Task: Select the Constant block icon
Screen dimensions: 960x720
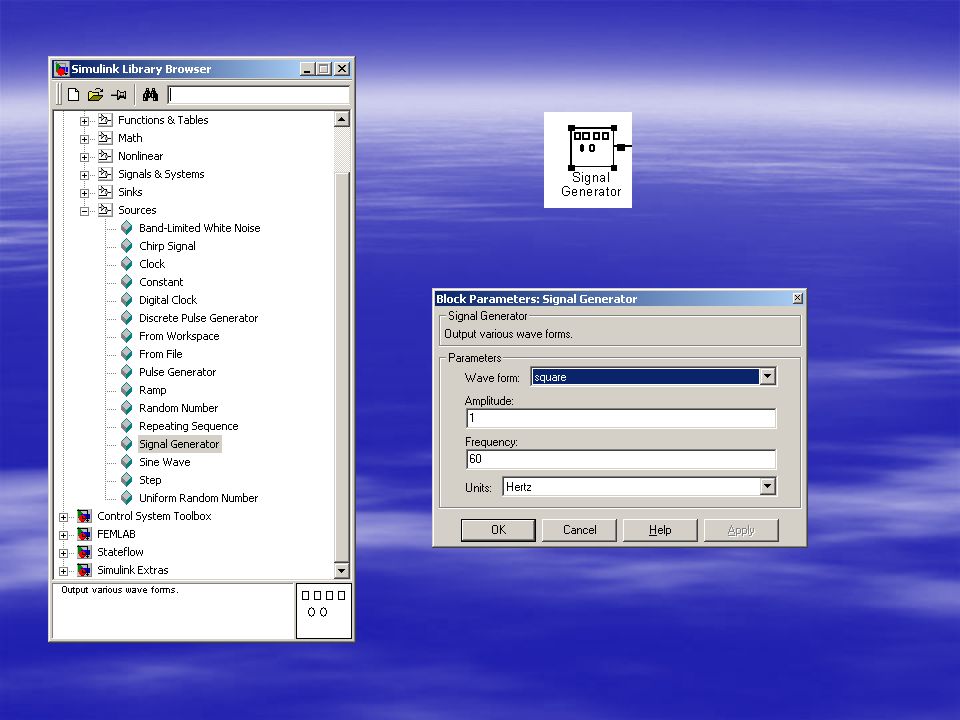Action: point(127,282)
